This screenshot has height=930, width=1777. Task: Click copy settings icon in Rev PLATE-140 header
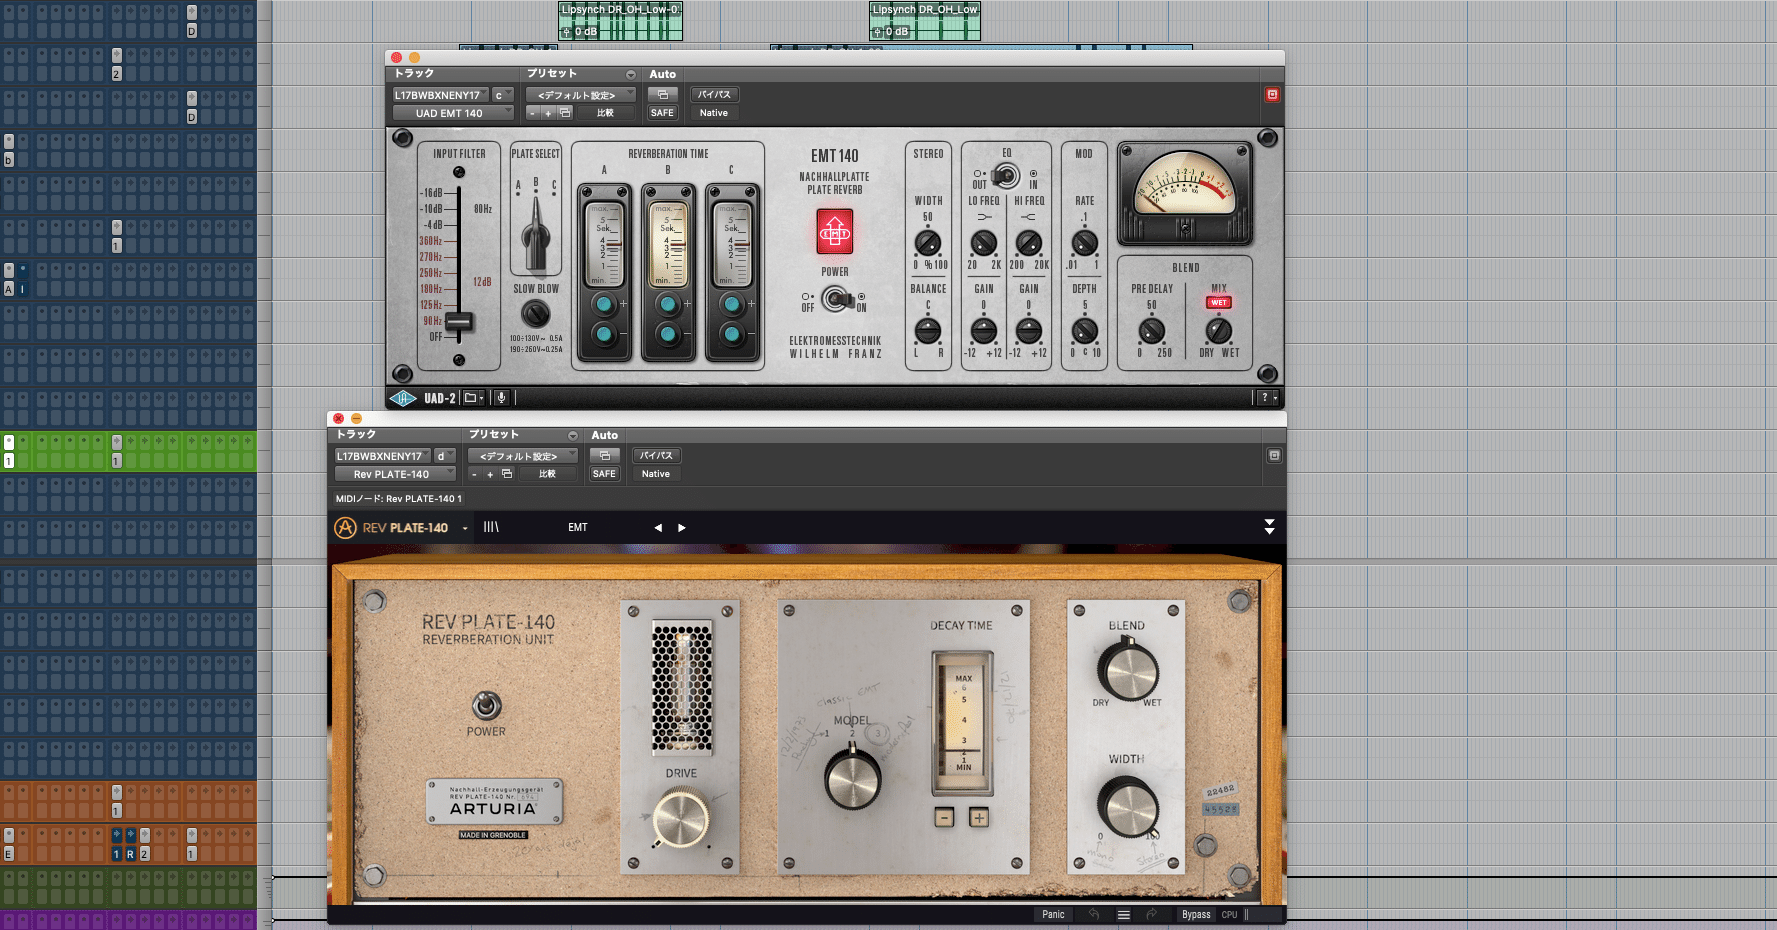point(507,474)
